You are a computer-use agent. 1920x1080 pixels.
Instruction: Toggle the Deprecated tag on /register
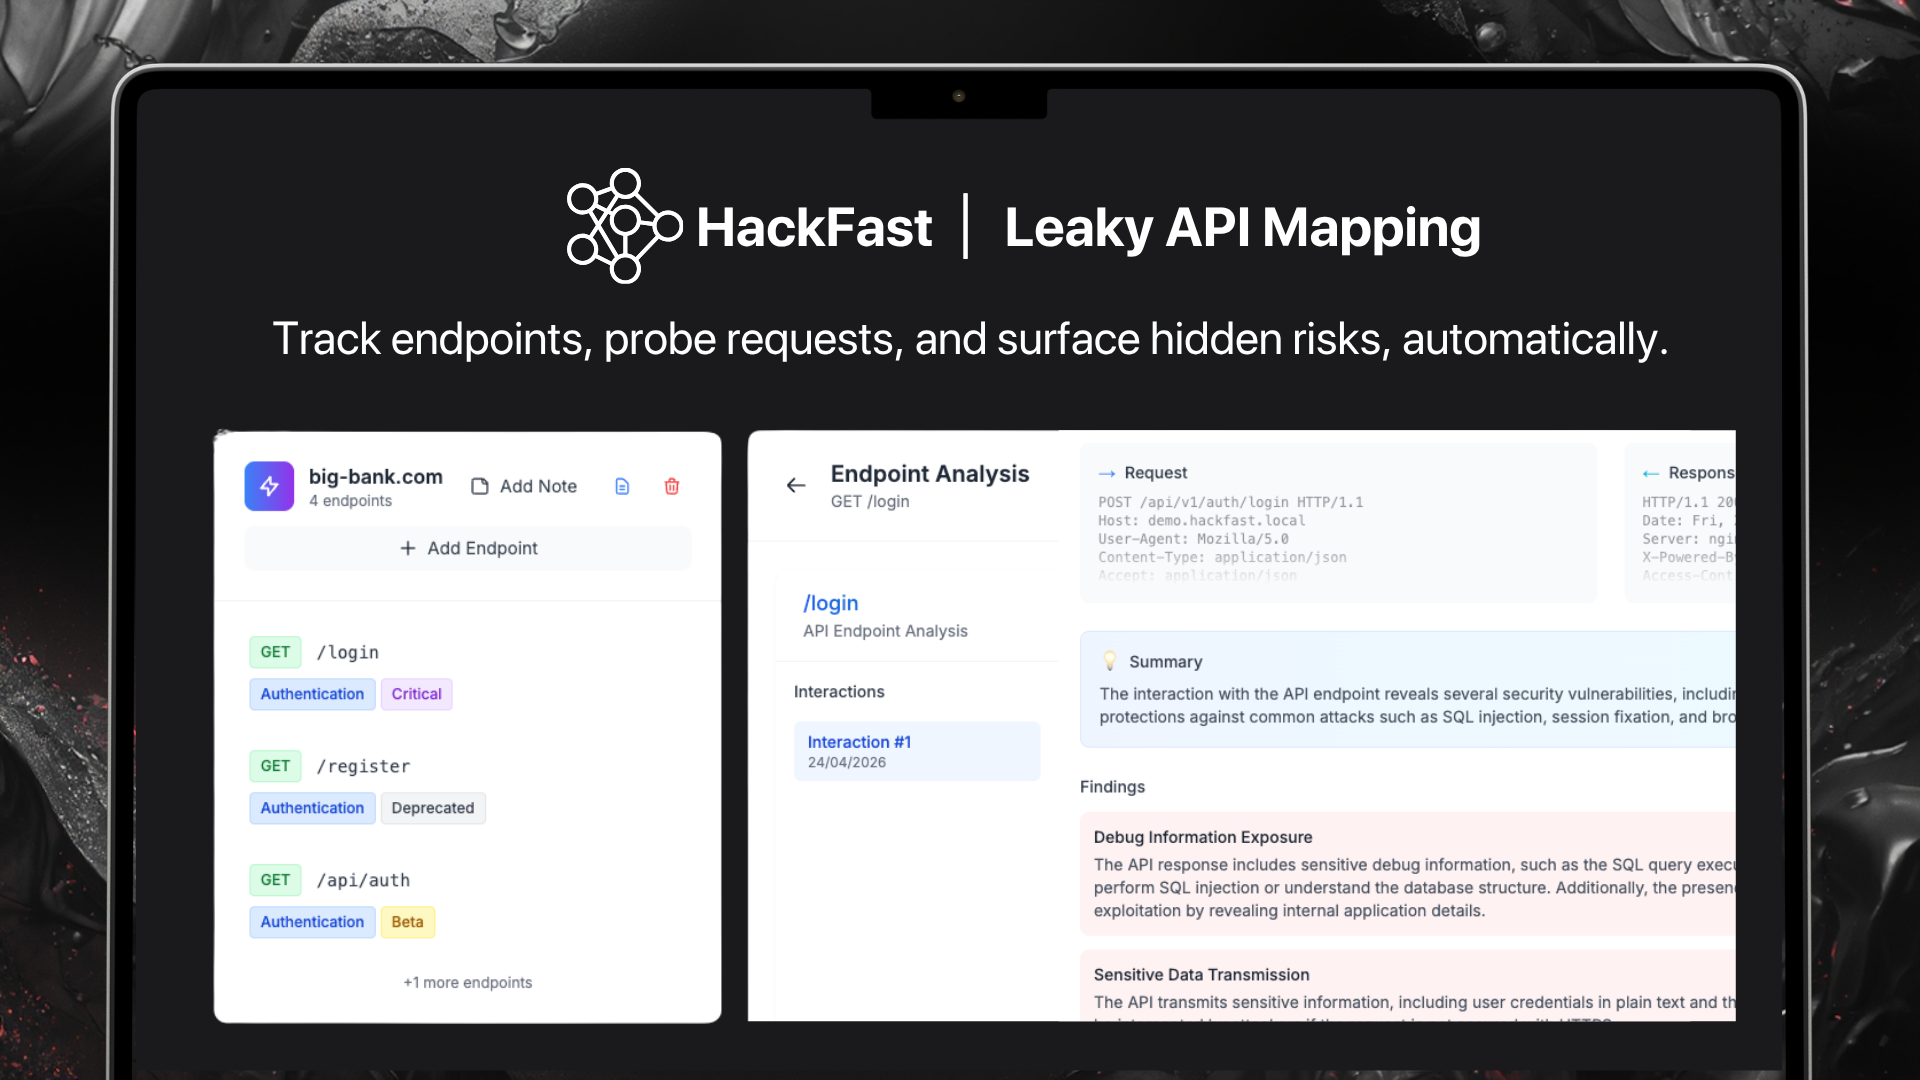[433, 808]
